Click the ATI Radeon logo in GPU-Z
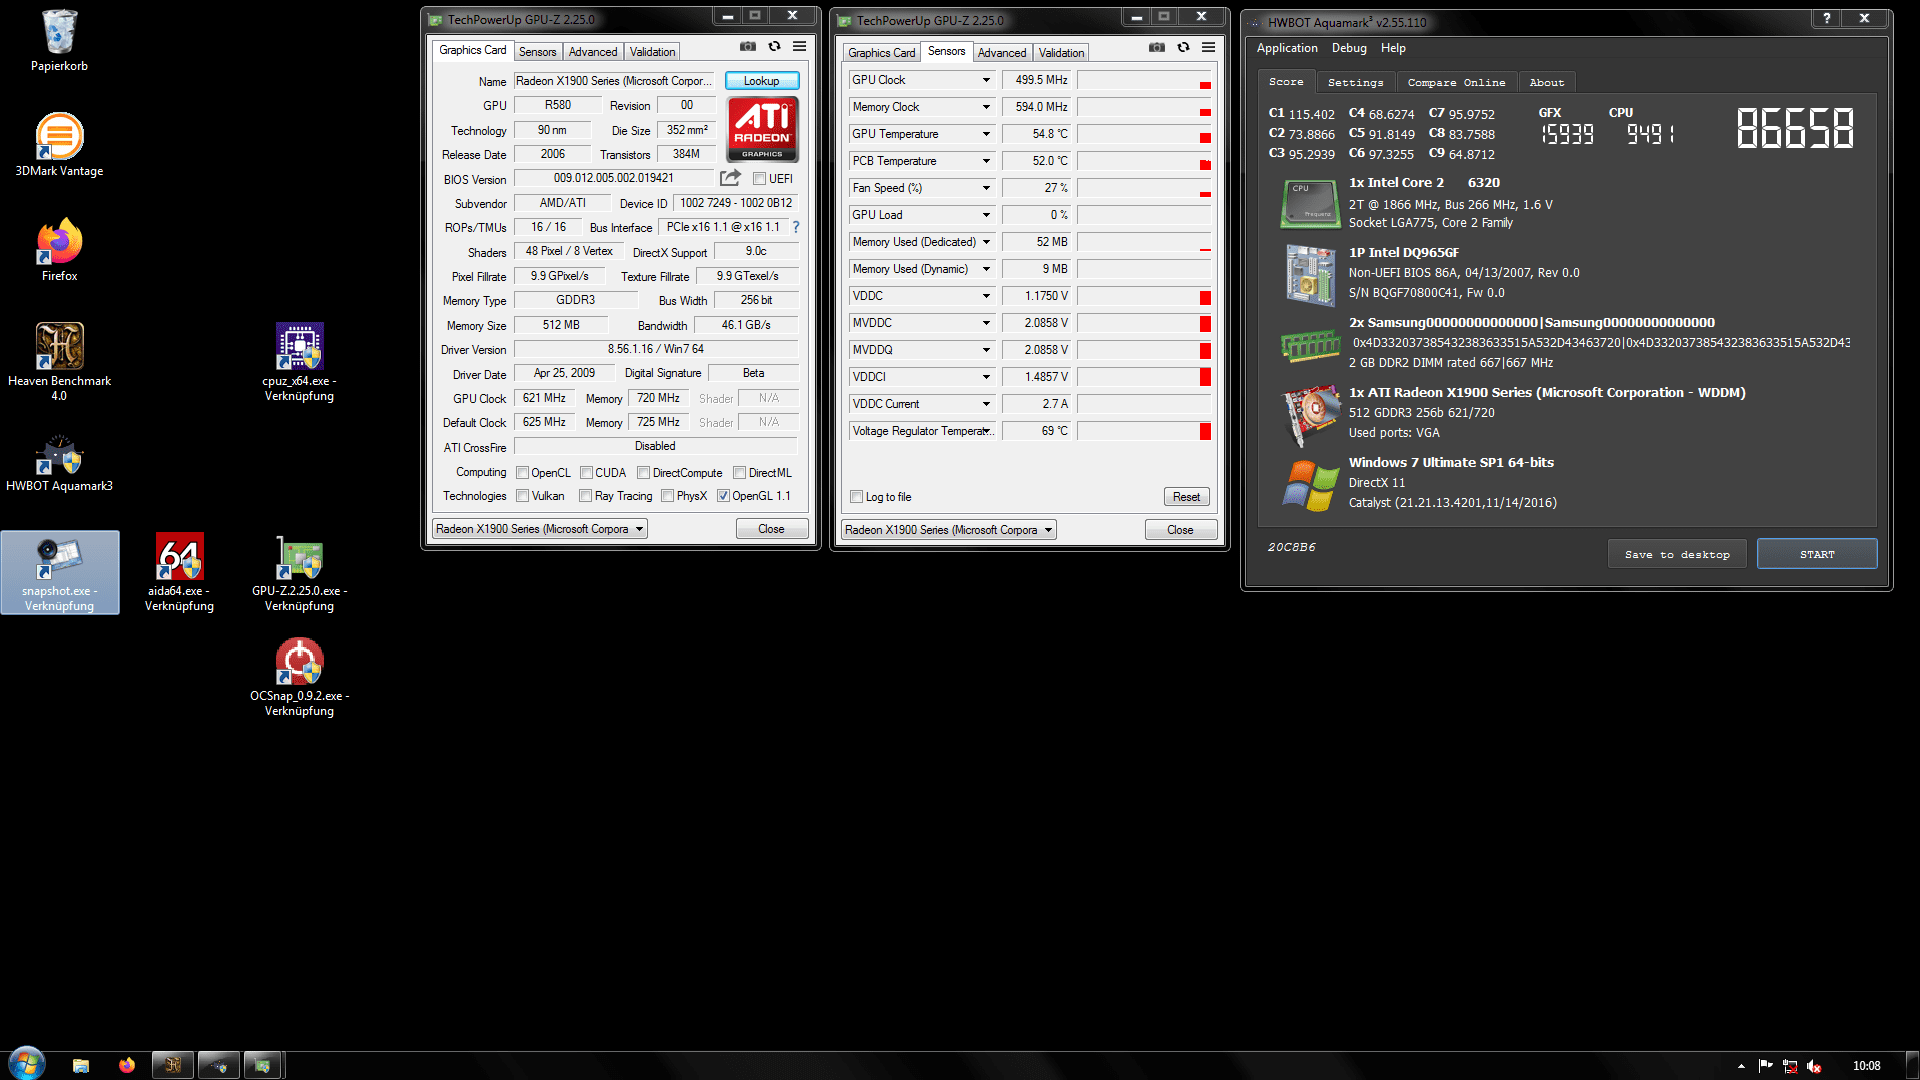Image resolution: width=1920 pixels, height=1080 pixels. click(x=762, y=129)
